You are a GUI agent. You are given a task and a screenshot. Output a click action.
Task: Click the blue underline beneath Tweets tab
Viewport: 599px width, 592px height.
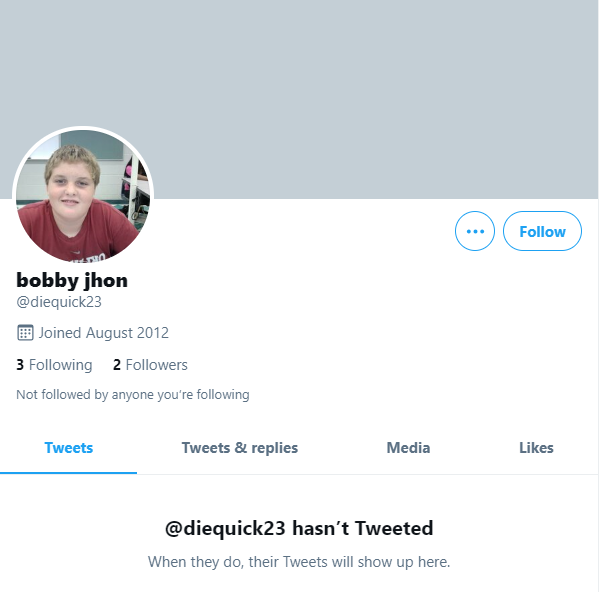[68, 473]
